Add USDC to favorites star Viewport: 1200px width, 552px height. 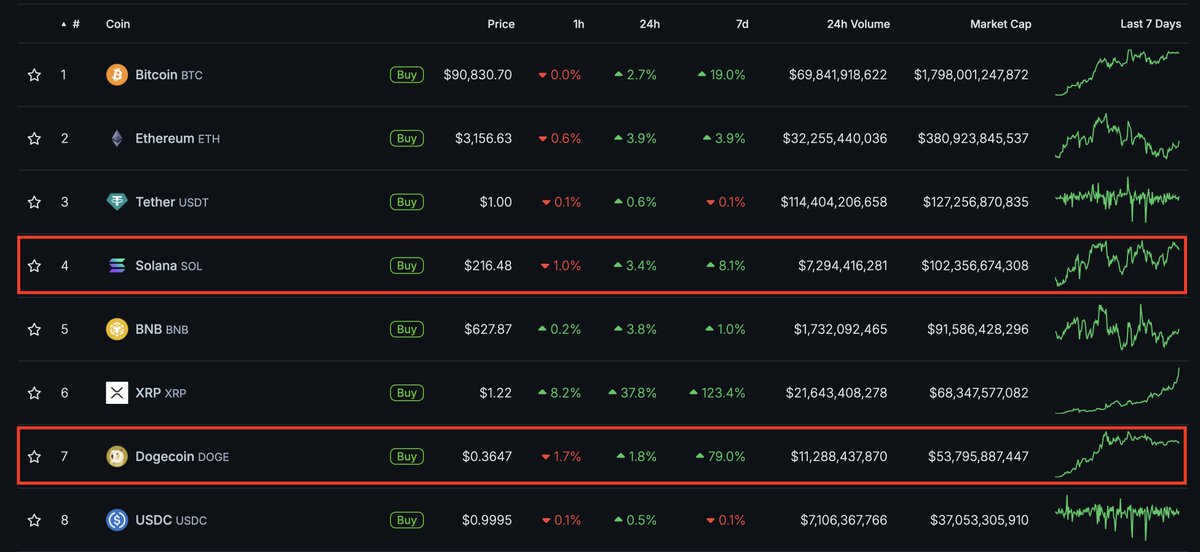click(34, 520)
